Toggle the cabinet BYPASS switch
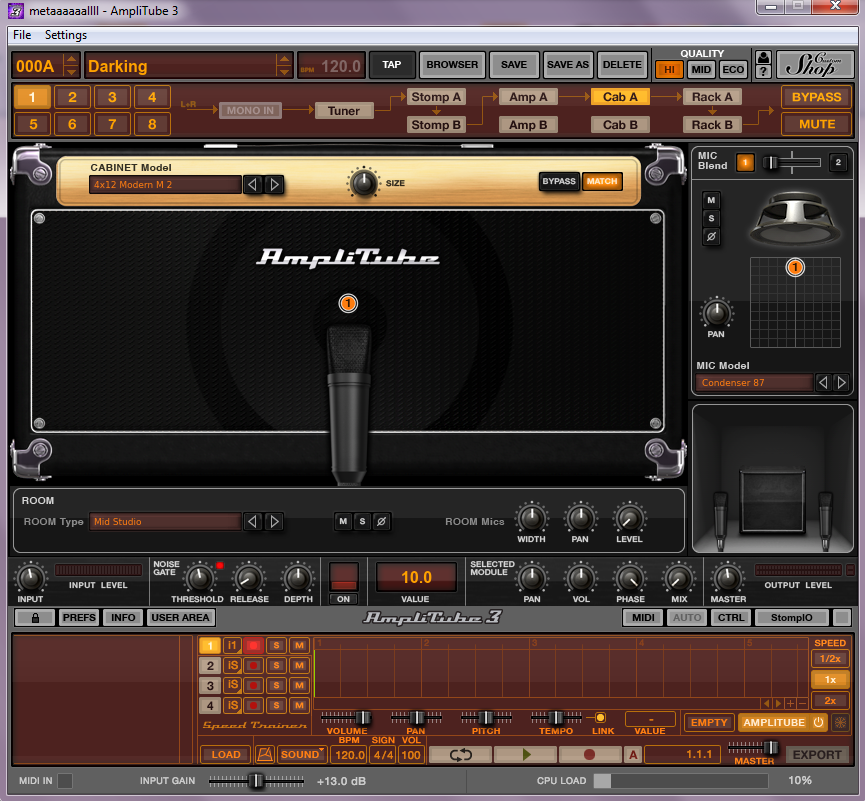This screenshot has width=865, height=801. point(559,181)
